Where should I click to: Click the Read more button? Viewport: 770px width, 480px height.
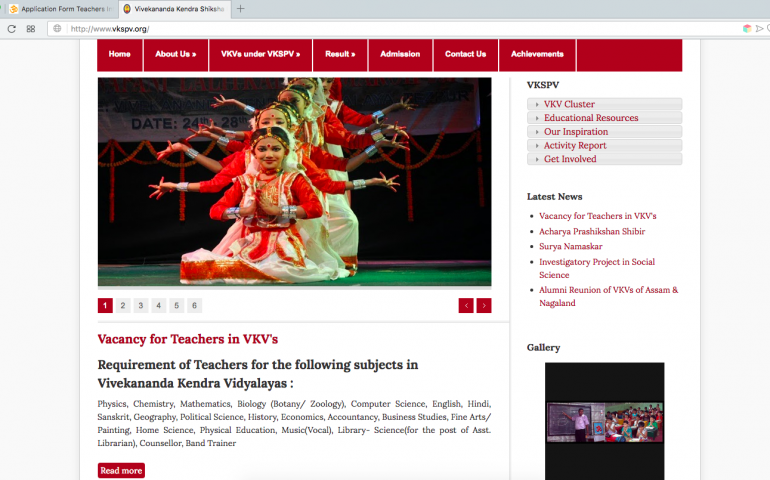tap(121, 471)
